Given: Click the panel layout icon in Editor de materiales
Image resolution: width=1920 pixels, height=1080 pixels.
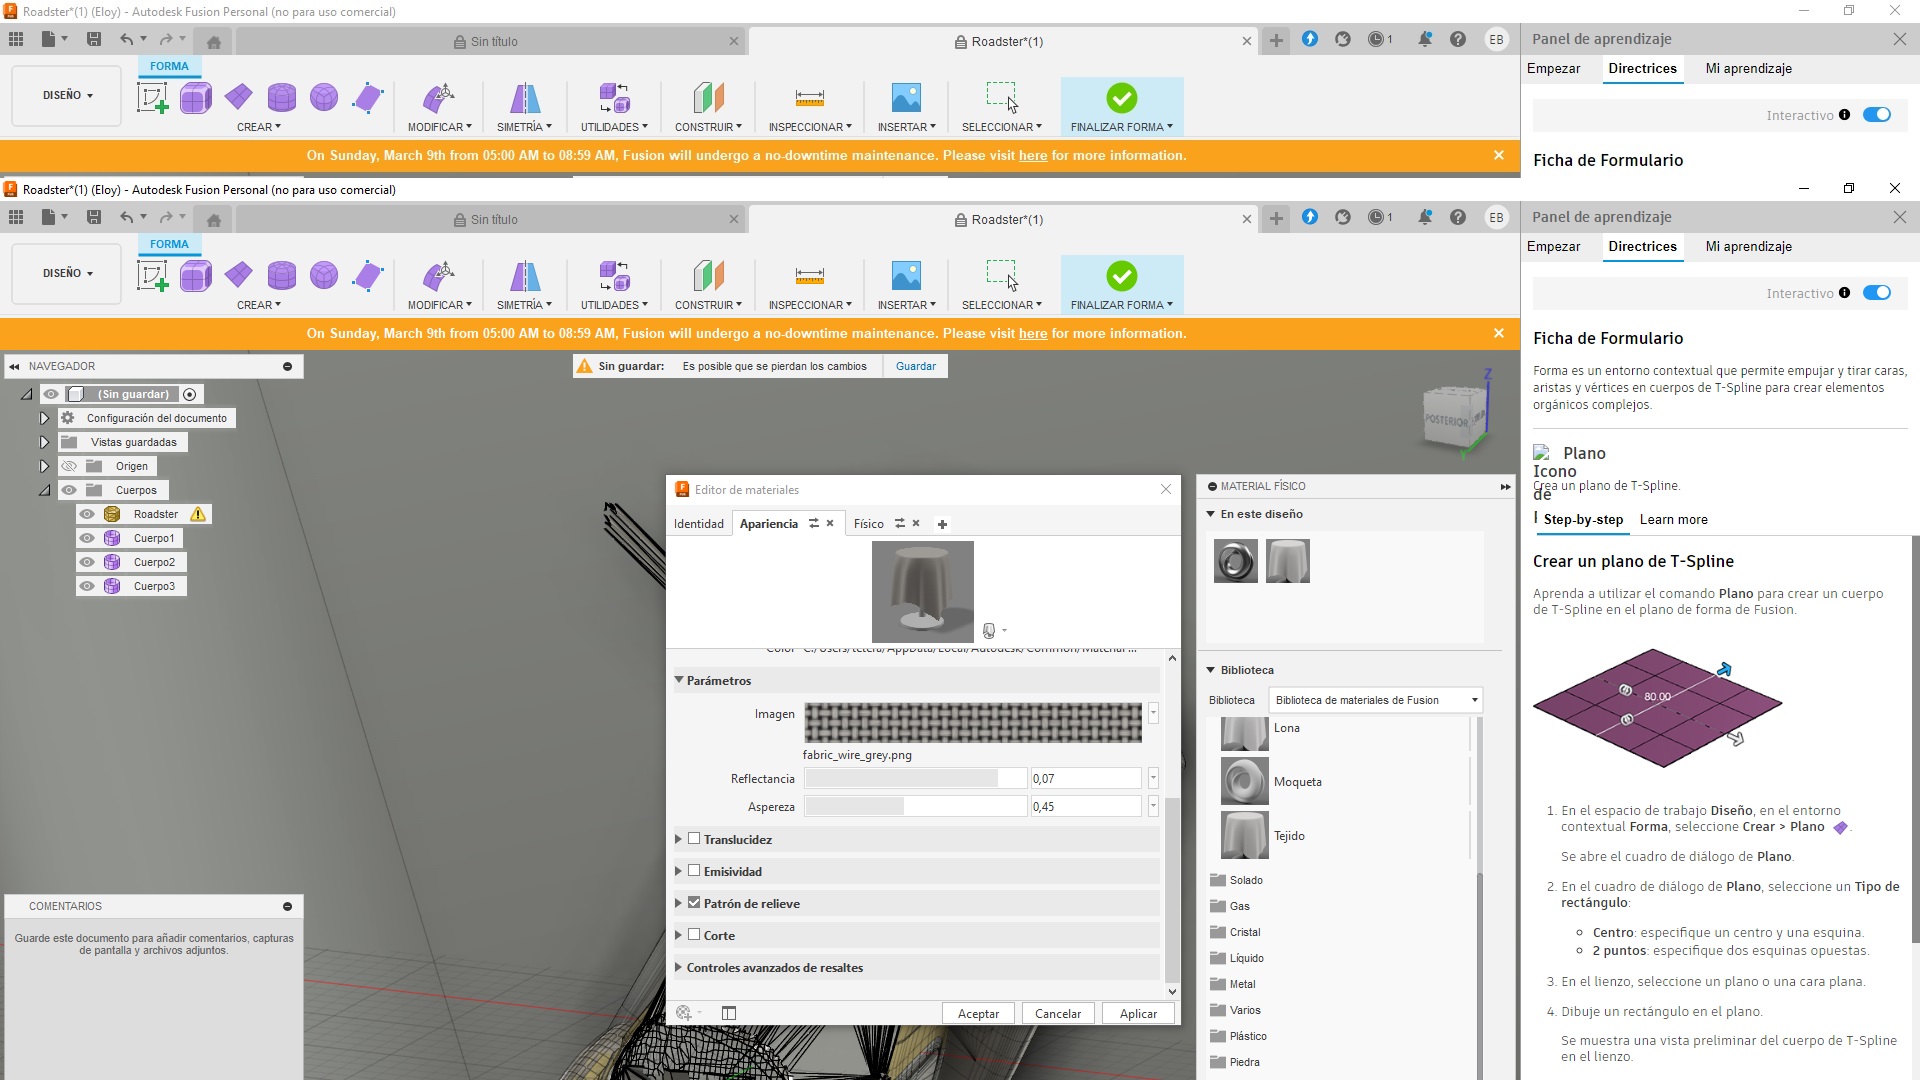Looking at the screenshot, I should (x=729, y=1013).
